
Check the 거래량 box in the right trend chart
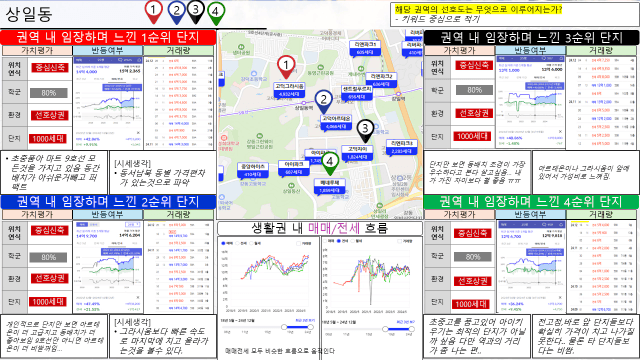[x=400, y=241]
